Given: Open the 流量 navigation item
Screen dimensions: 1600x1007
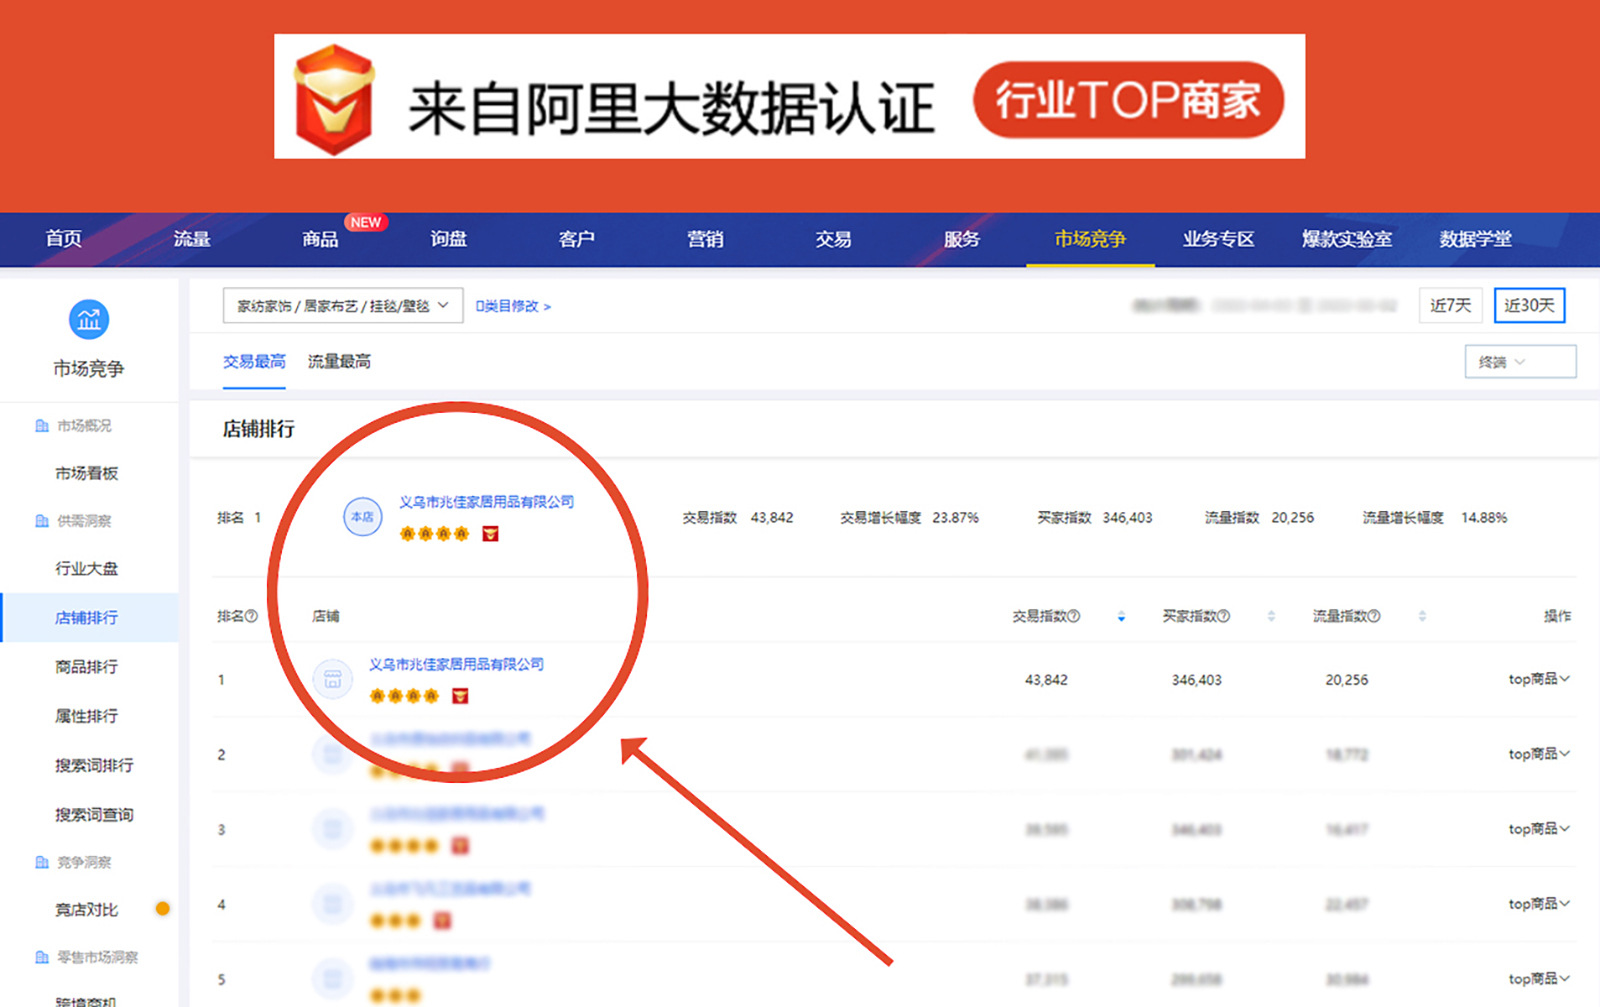Looking at the screenshot, I should (192, 239).
